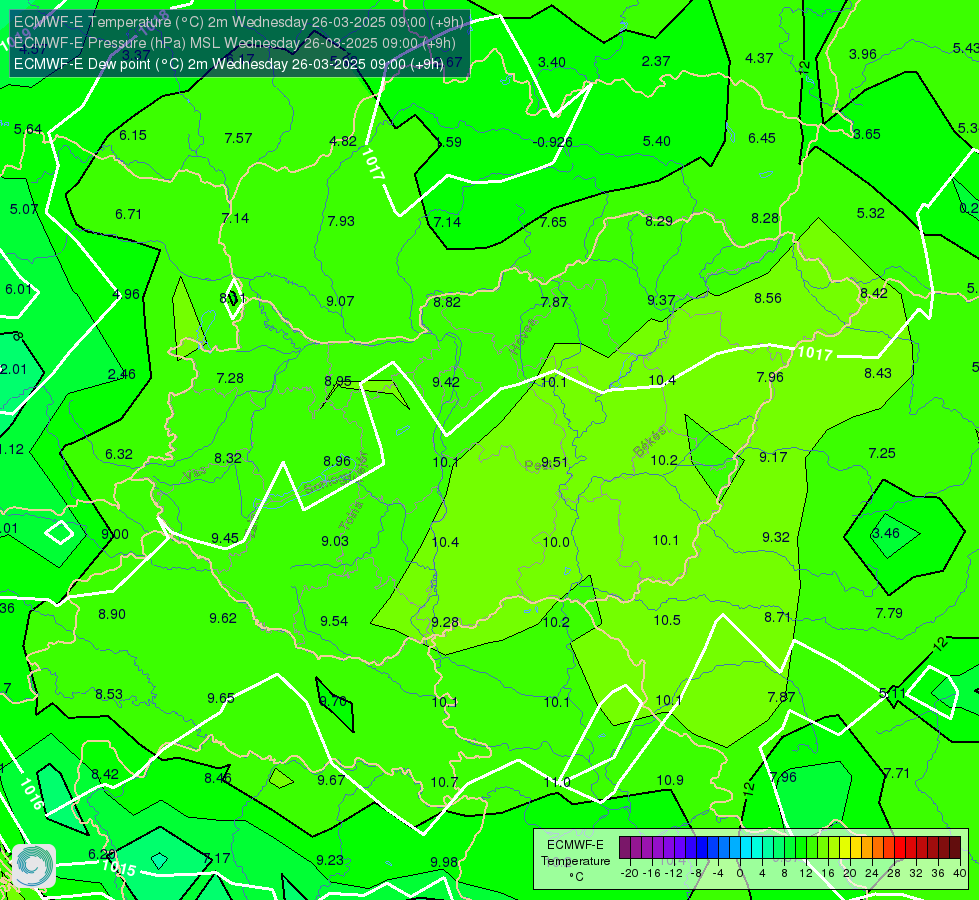The image size is (979, 900).
Task: Click the map value 8.71
Action: [777, 617]
